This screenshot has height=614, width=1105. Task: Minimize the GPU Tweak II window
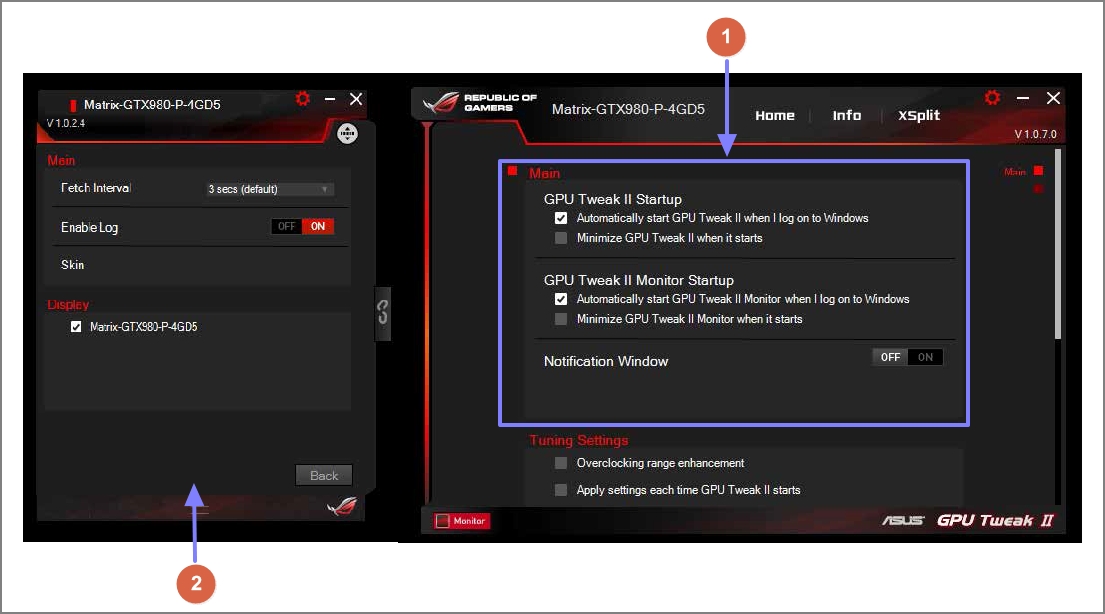click(1023, 98)
